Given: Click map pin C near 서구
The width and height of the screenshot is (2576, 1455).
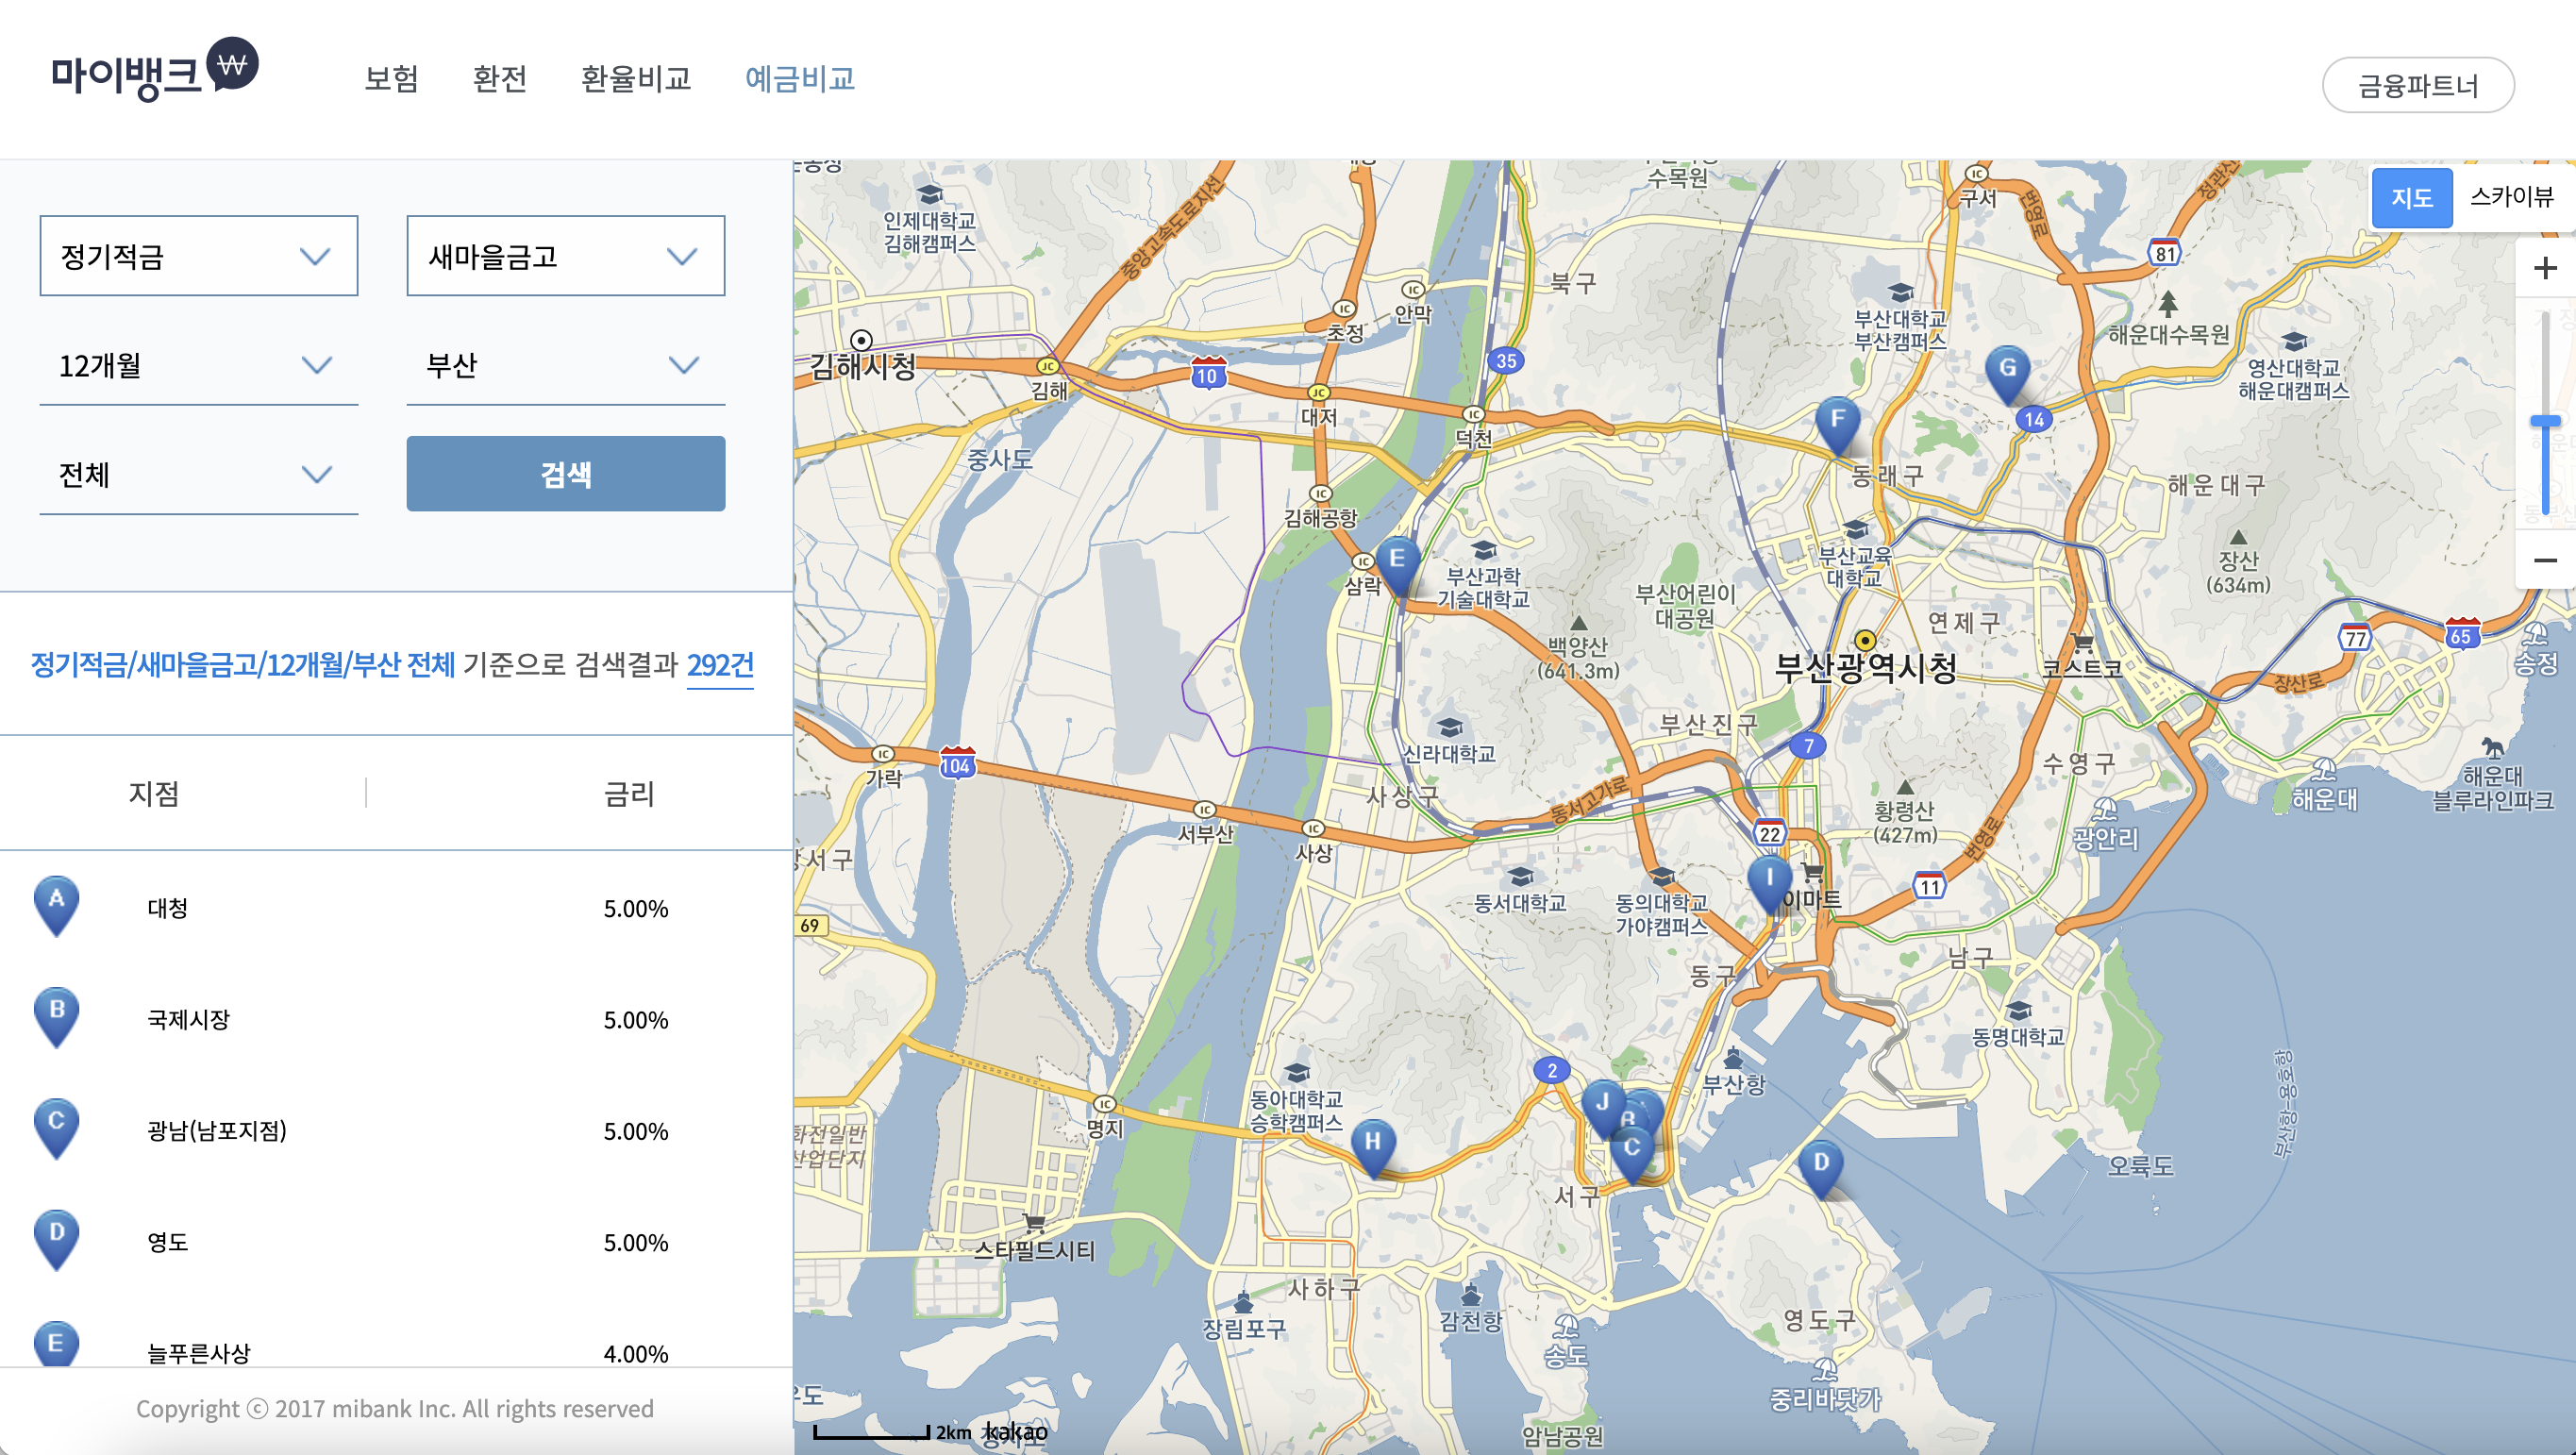Looking at the screenshot, I should (x=1632, y=1155).
